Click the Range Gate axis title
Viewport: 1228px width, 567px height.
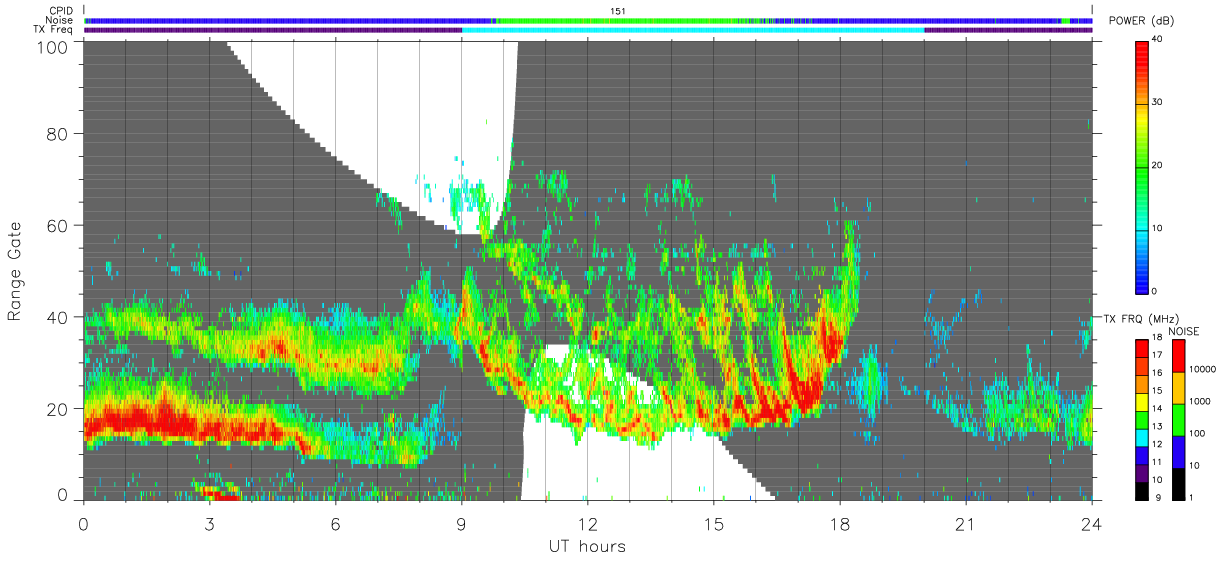click(x=15, y=270)
